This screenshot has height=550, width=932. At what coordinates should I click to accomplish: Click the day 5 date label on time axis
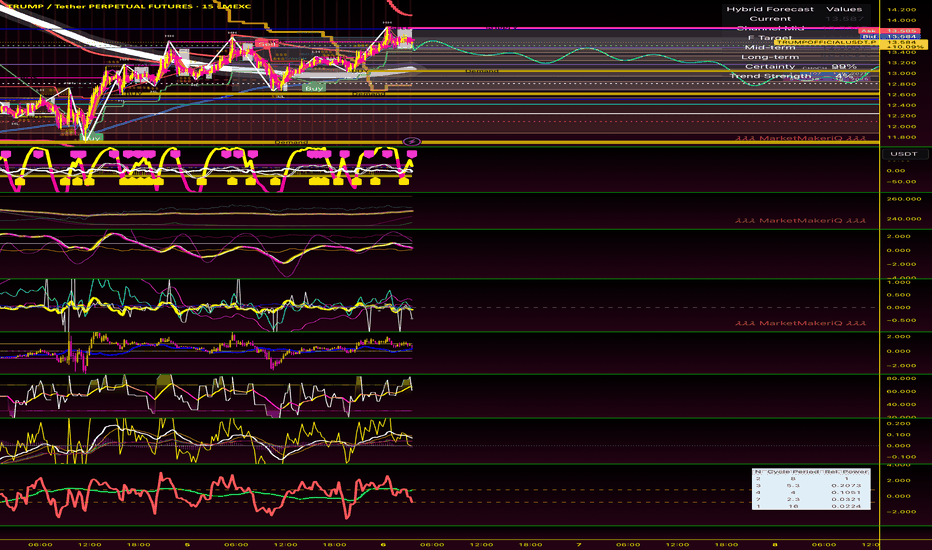point(187,545)
